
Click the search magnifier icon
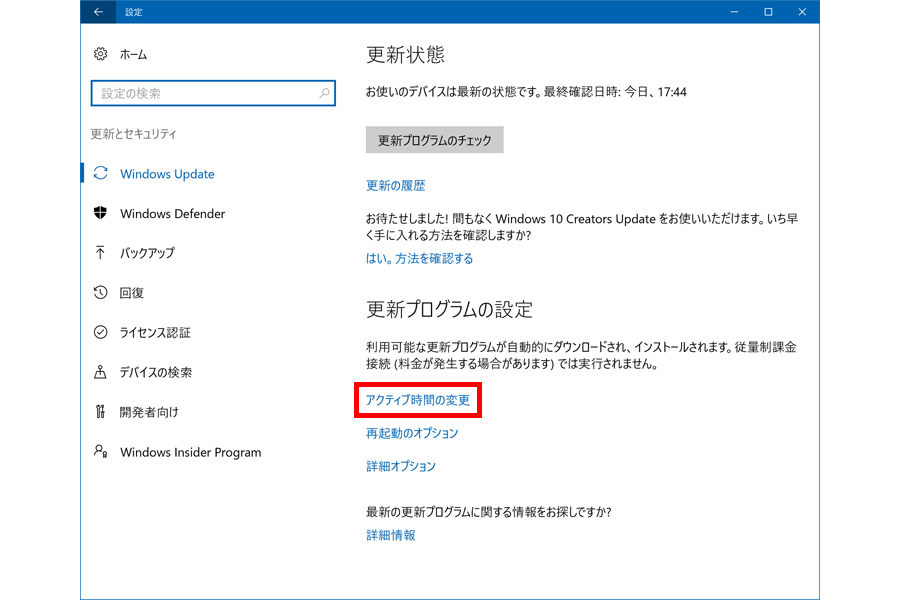[x=324, y=93]
